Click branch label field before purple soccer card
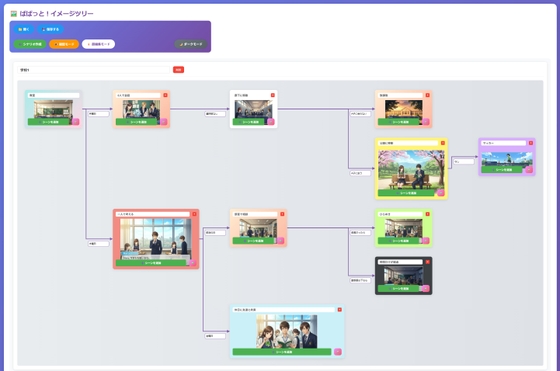Screen dimensions: 560x371 point(463,162)
